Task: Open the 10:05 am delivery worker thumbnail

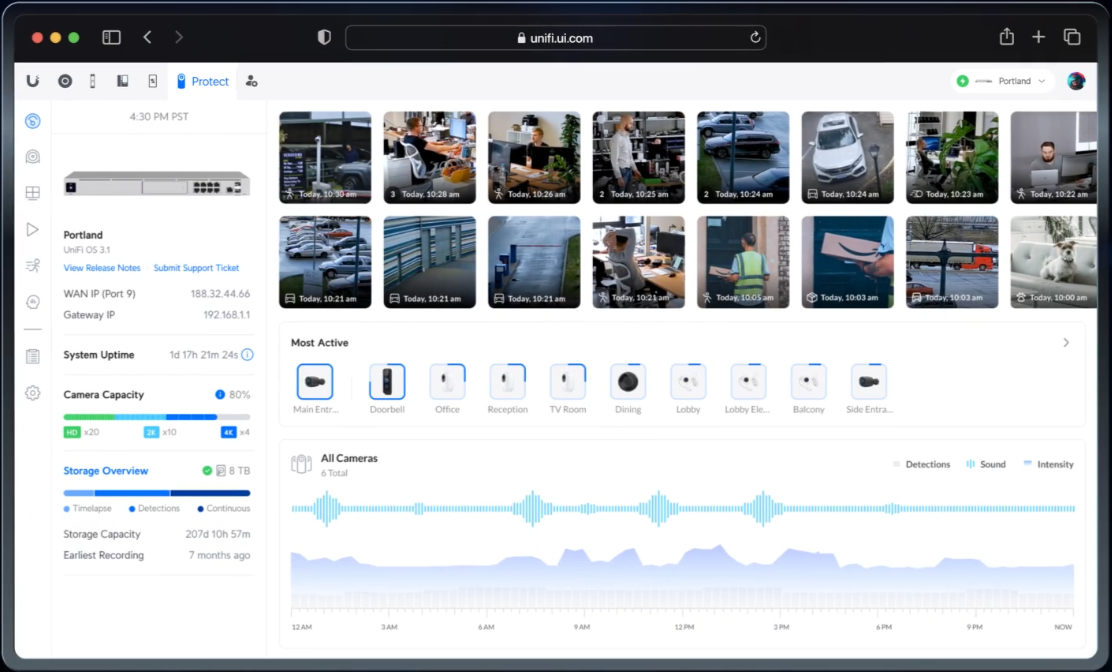Action: [x=743, y=262]
